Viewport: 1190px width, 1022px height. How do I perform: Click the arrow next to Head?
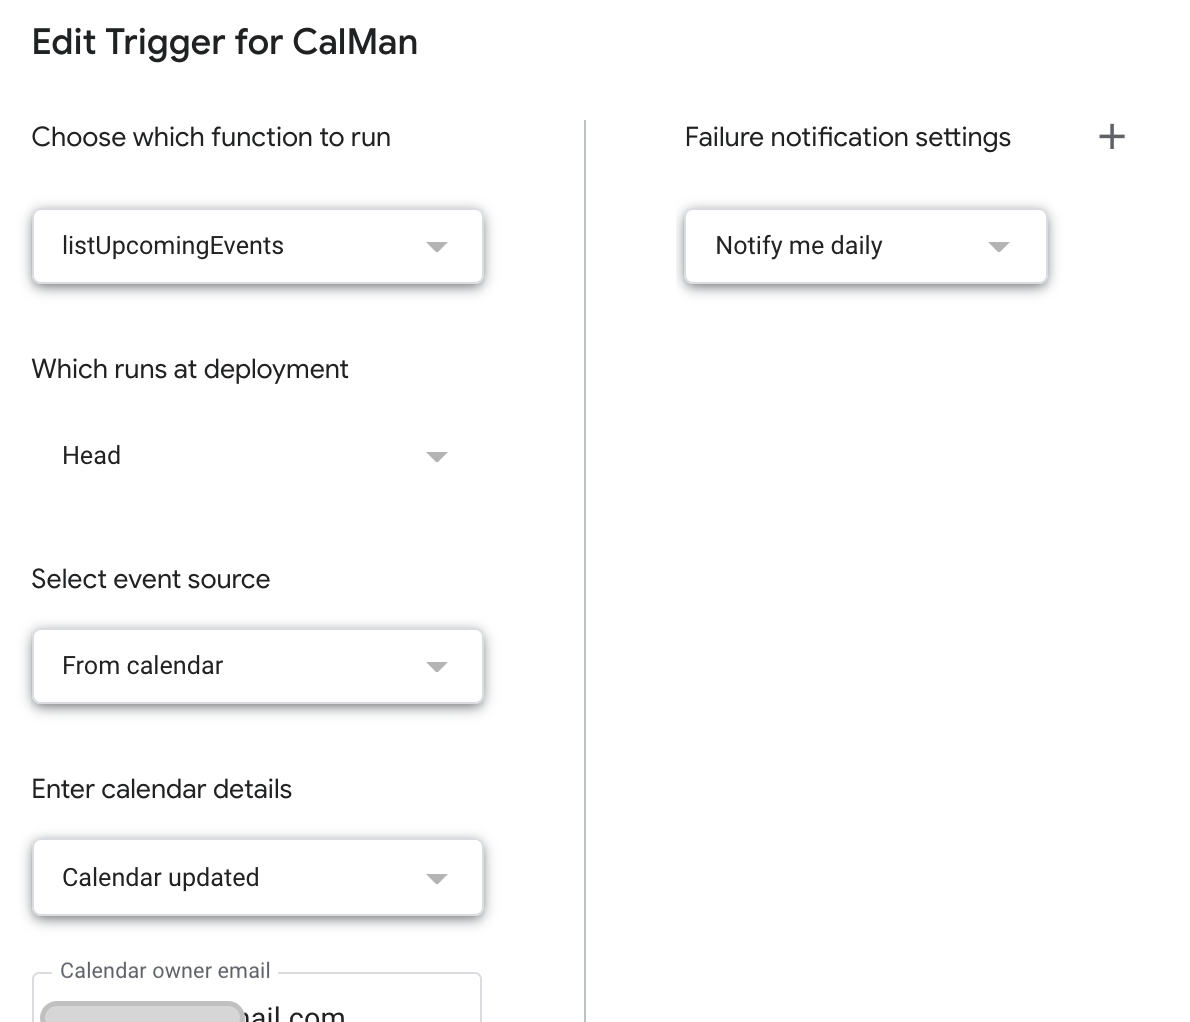[x=436, y=457]
